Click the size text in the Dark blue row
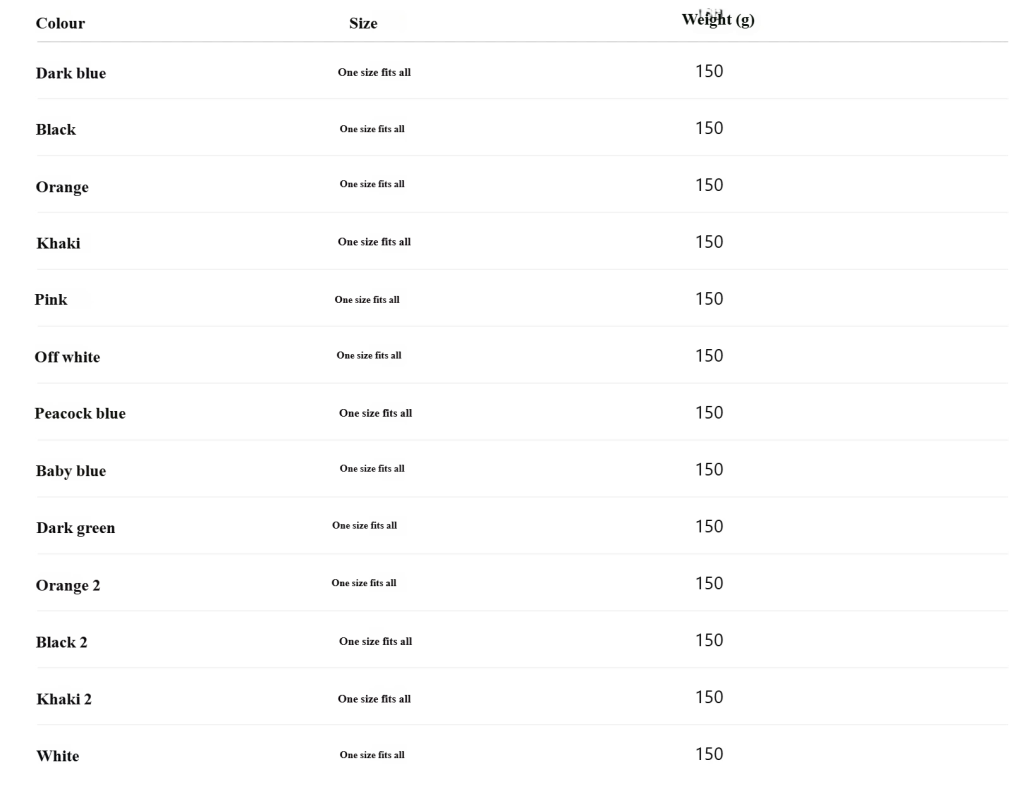The image size is (1024, 803). click(374, 72)
